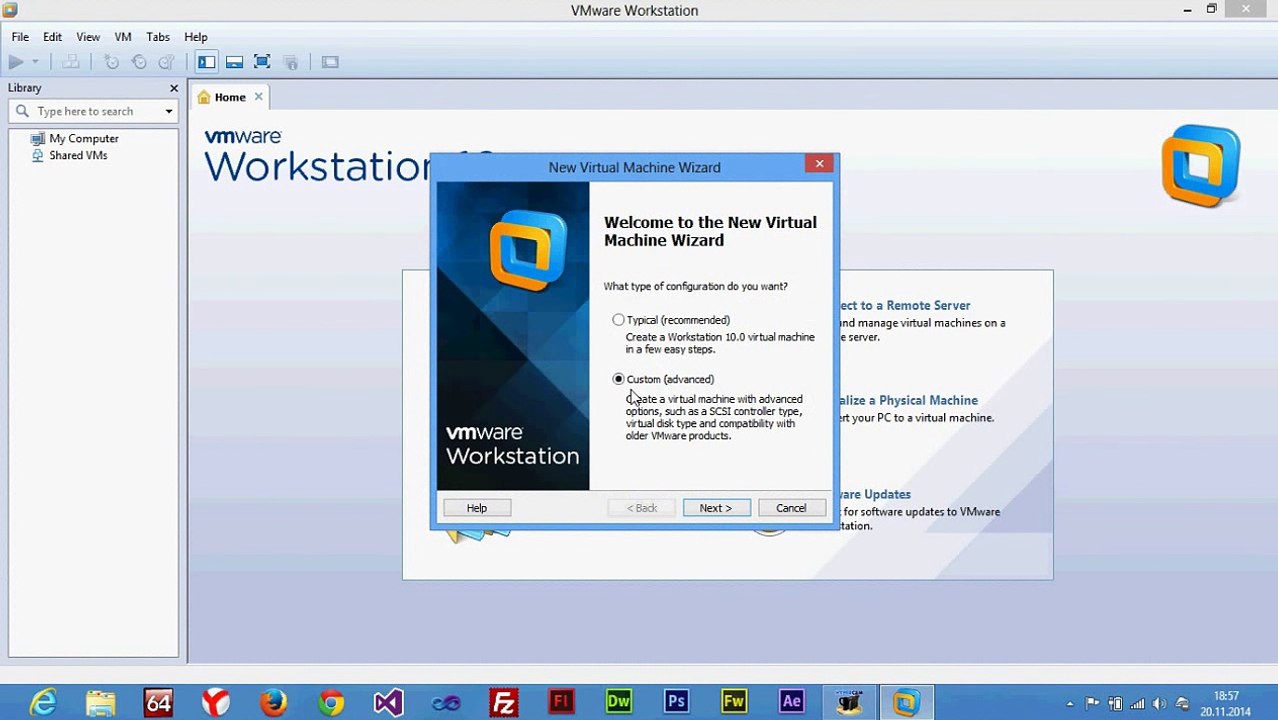The height and width of the screenshot is (720, 1278).
Task: Click the console view toolbar icon
Action: pos(330,62)
